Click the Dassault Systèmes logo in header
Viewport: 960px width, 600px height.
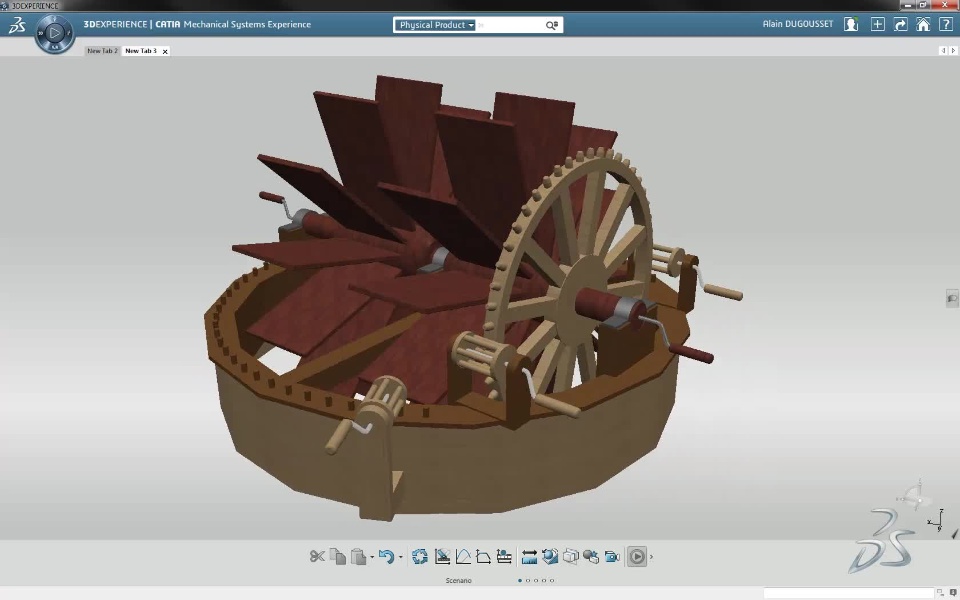coord(17,25)
